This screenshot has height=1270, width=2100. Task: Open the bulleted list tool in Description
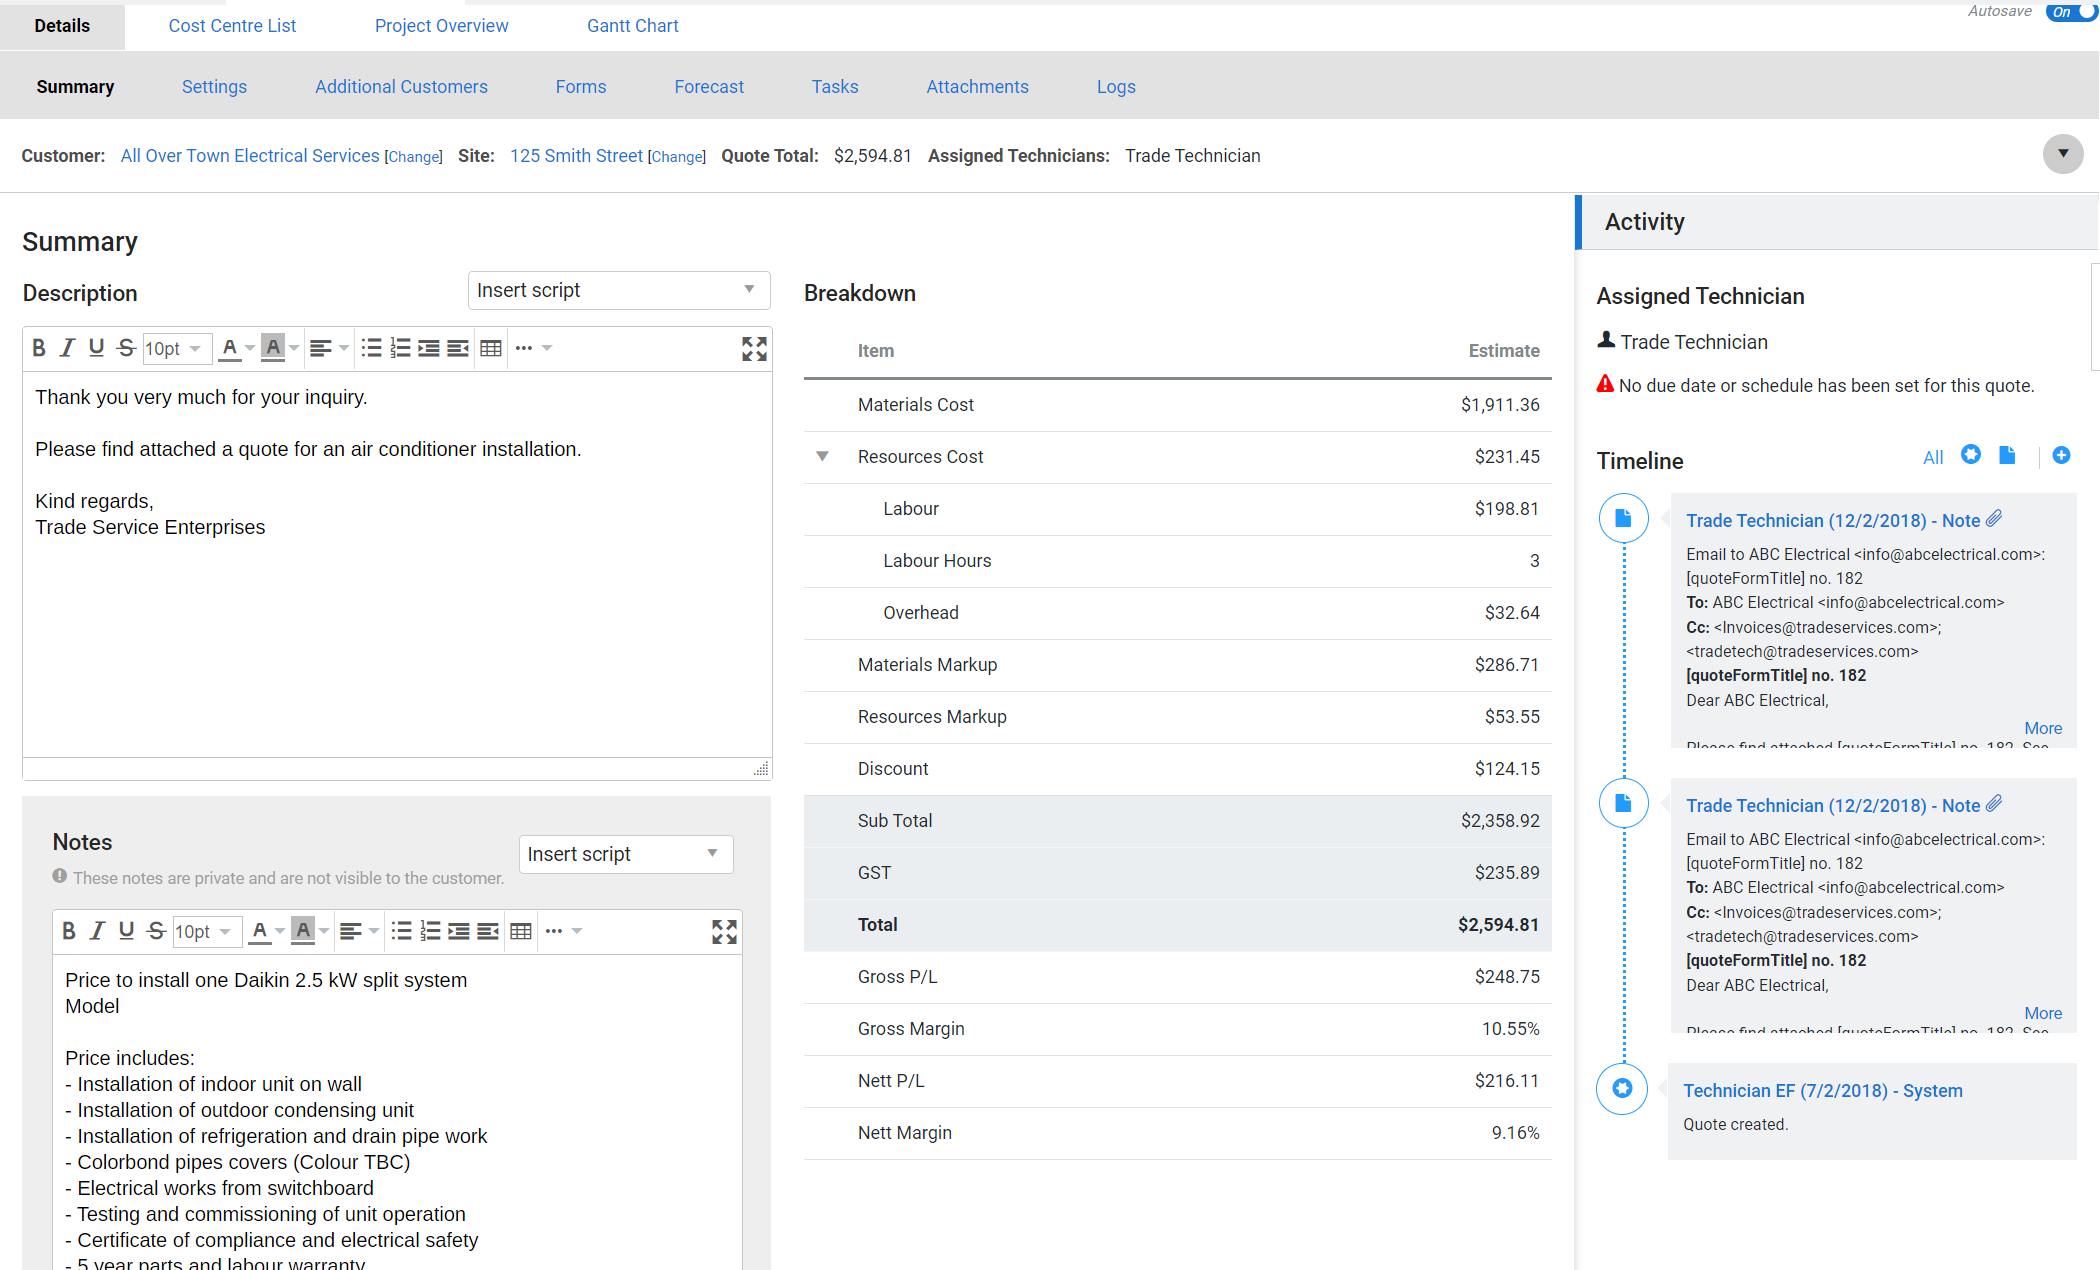372,348
